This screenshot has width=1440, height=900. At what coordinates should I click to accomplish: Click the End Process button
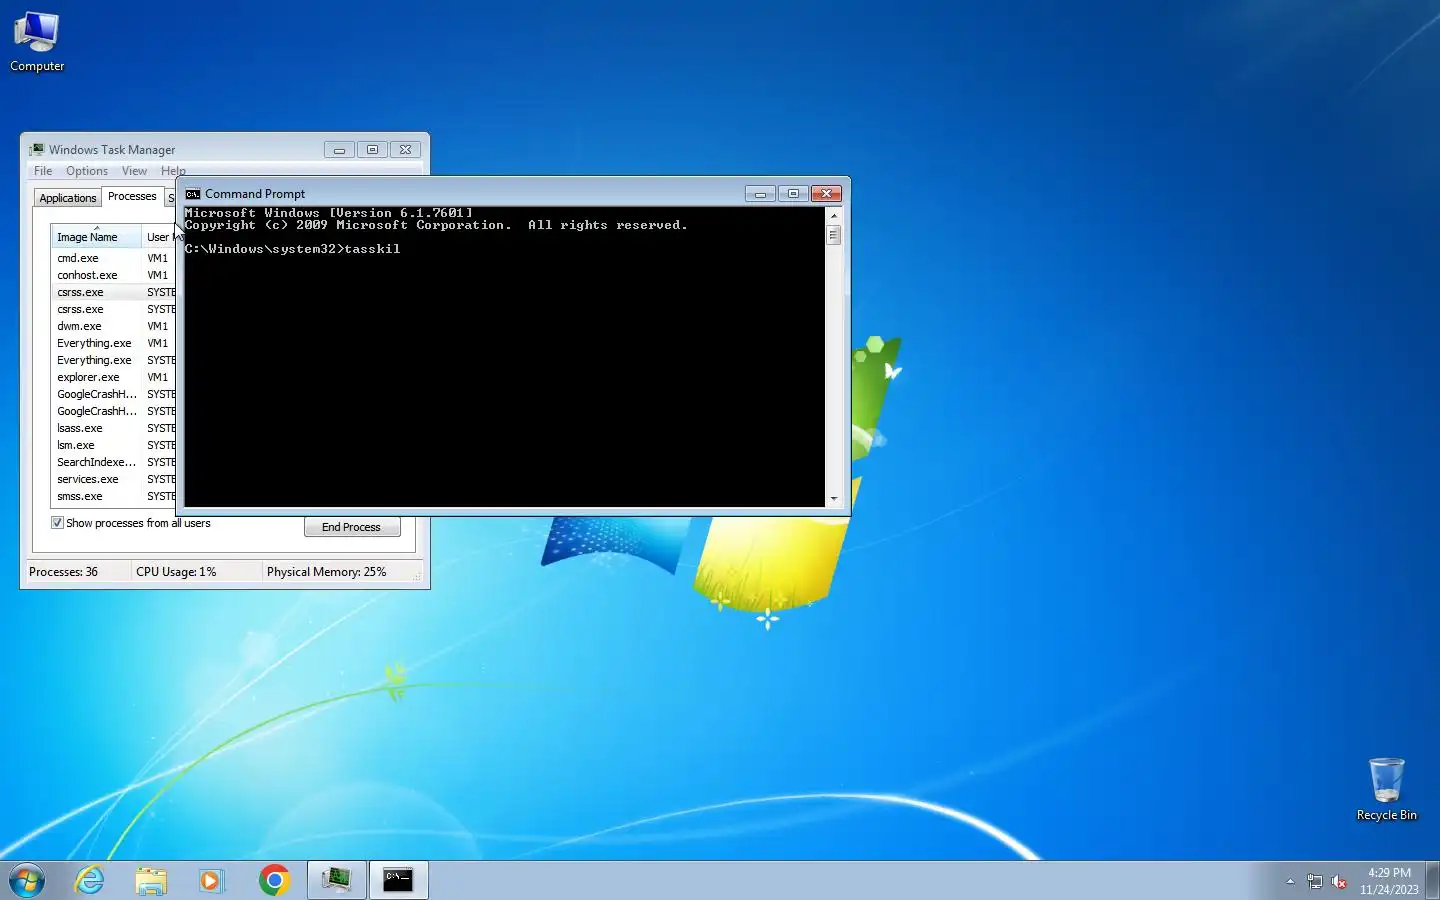351,527
